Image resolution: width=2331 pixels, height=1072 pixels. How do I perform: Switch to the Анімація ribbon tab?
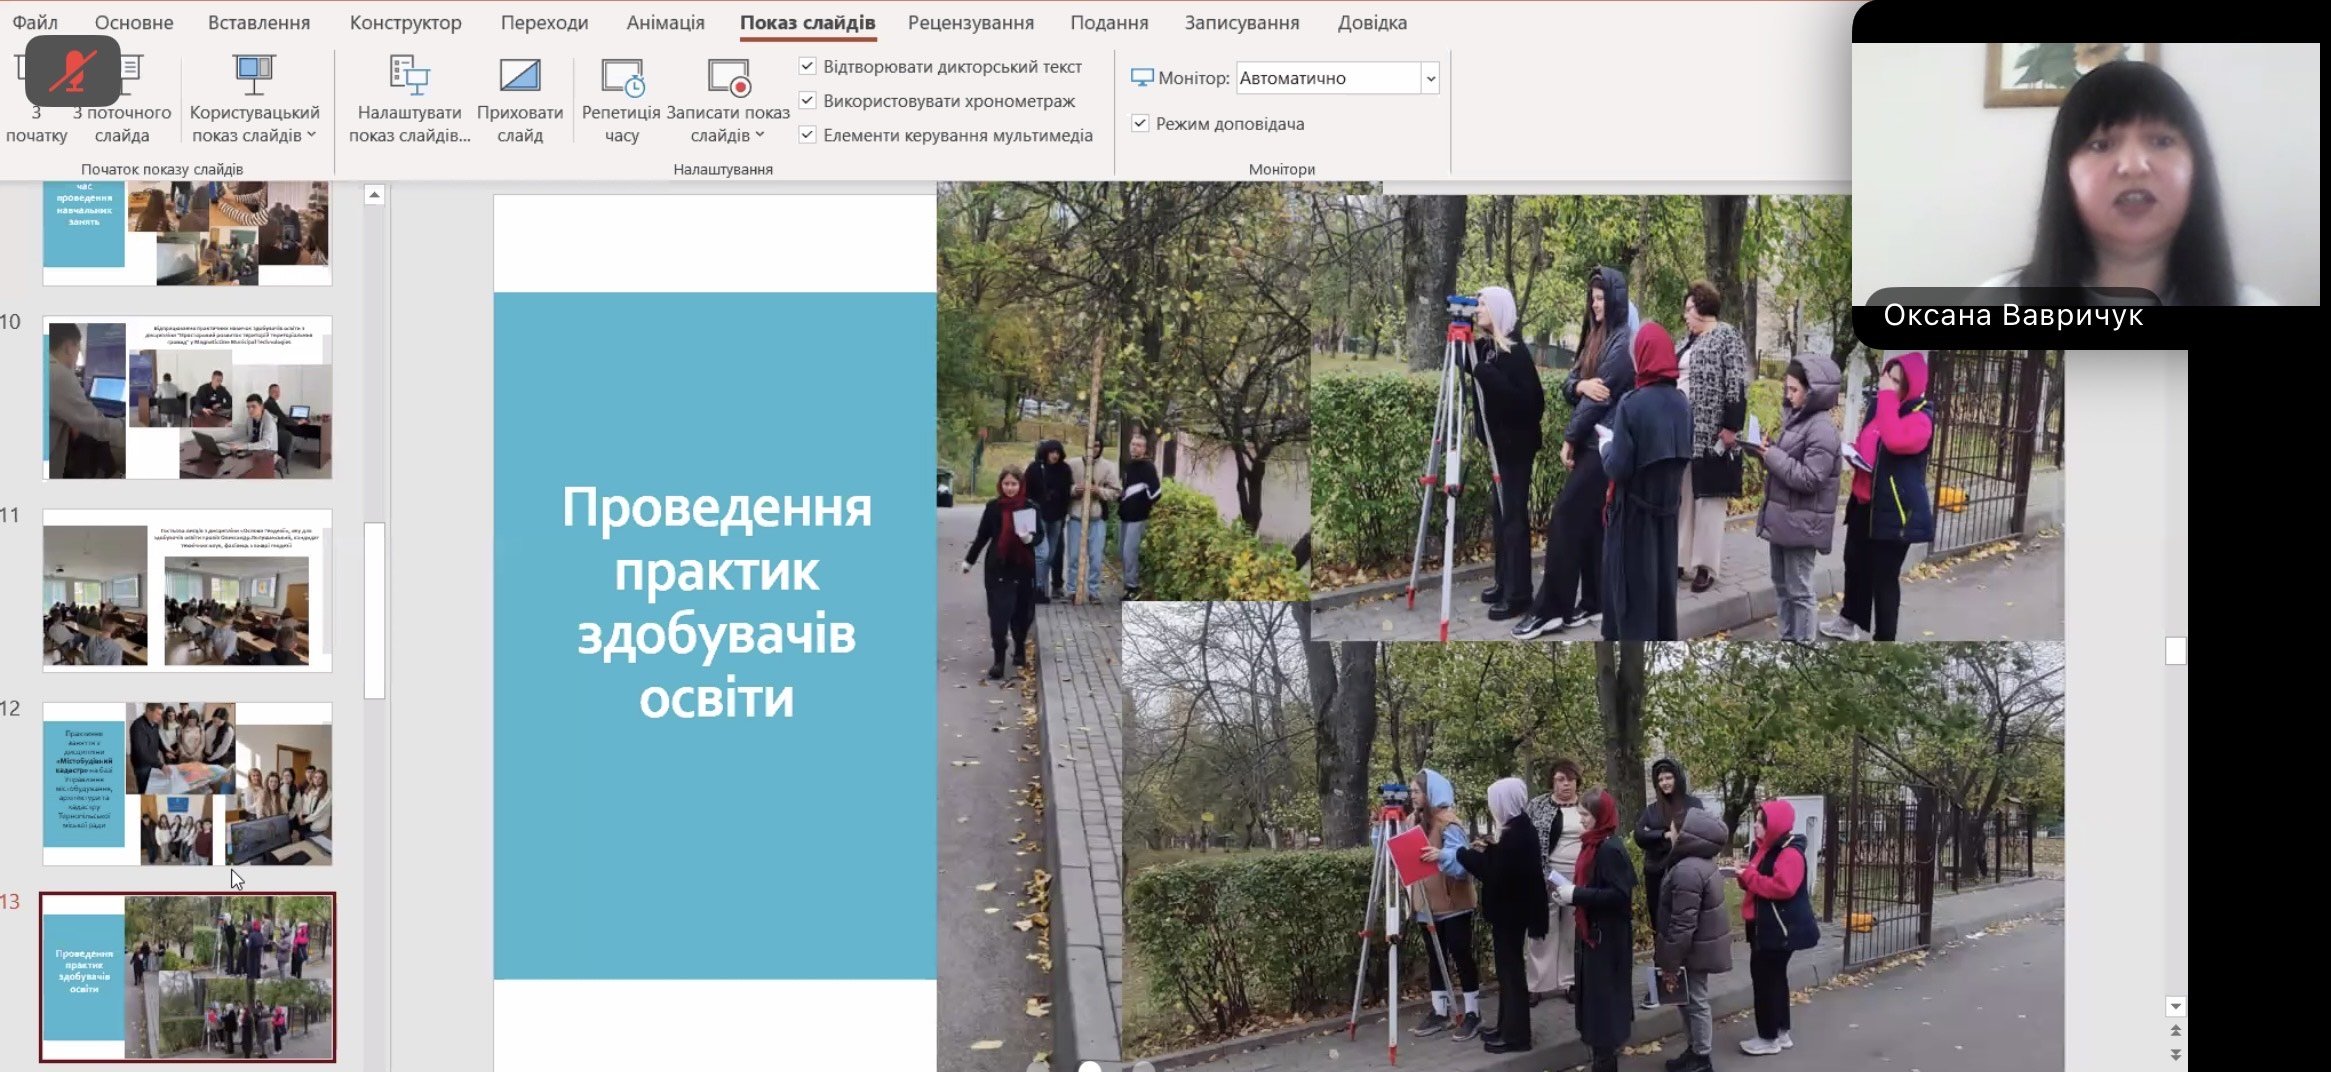(x=665, y=22)
